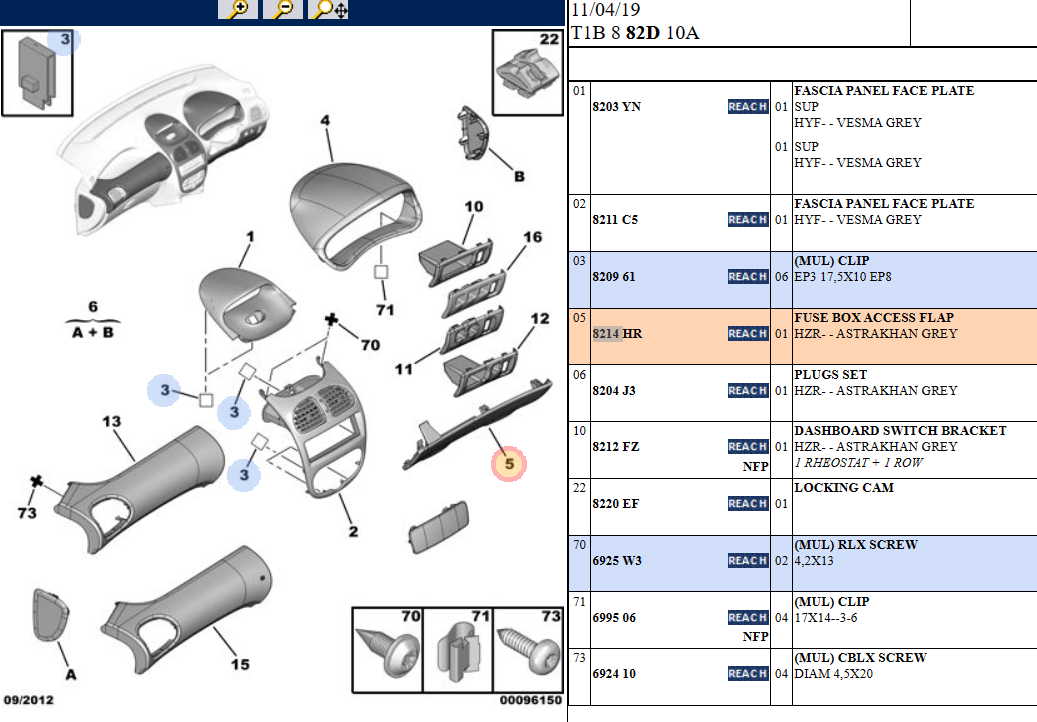Open the inset thumbnail of screw 70
Screen dimensions: 1037x722
(x=388, y=650)
